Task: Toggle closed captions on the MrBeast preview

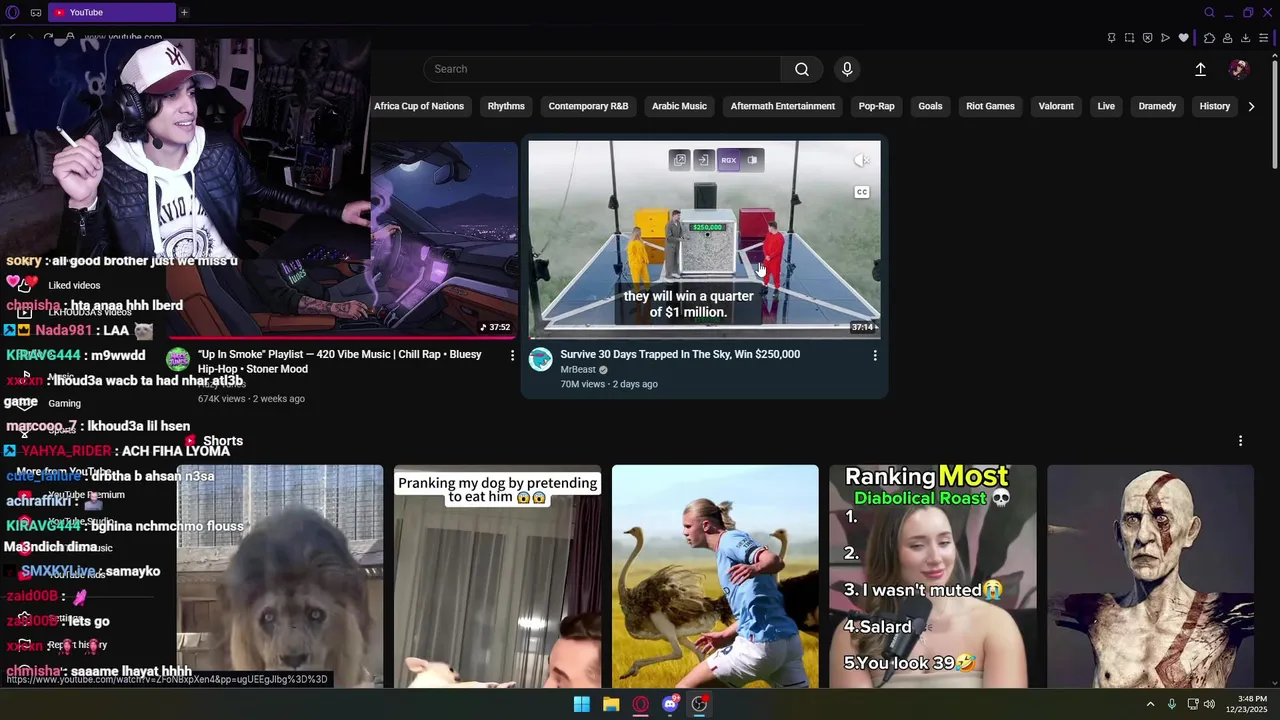Action: pos(862,192)
